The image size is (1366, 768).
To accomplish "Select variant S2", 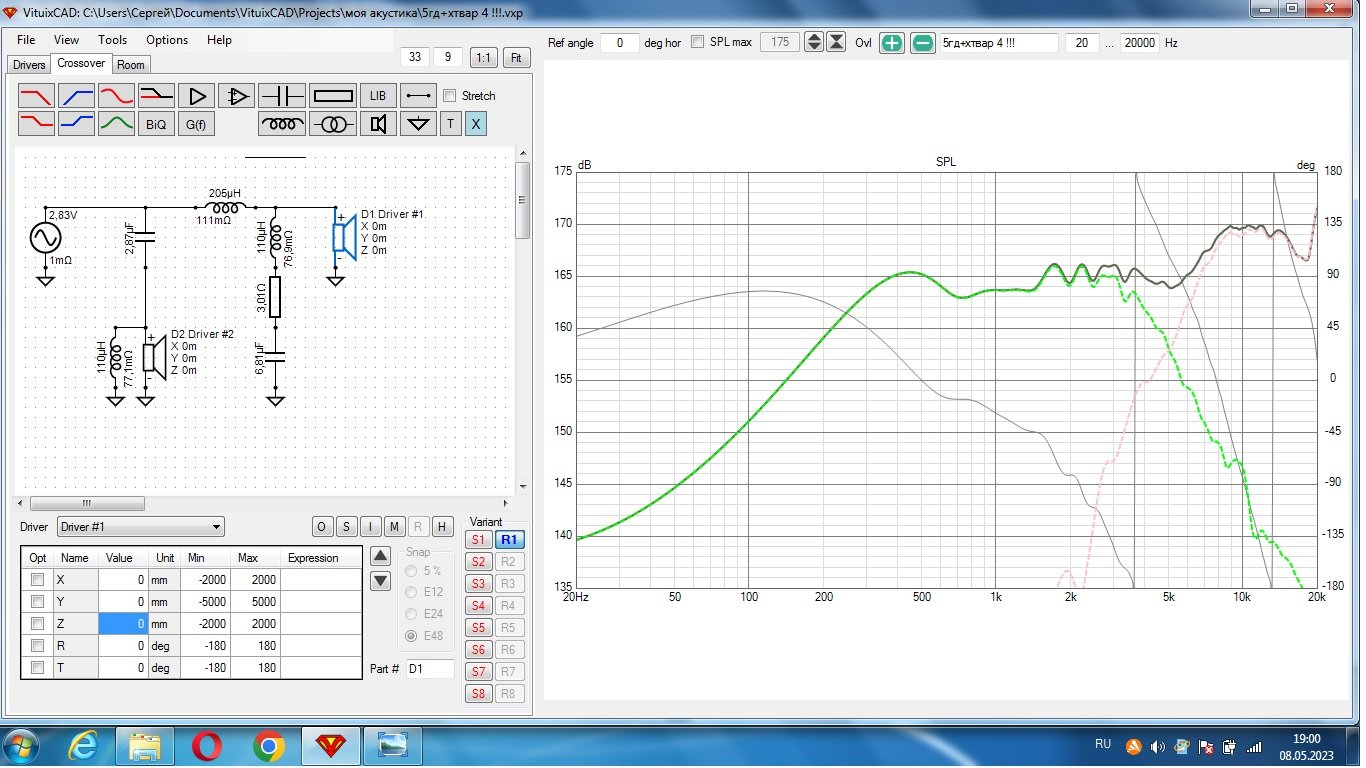I will click(478, 562).
